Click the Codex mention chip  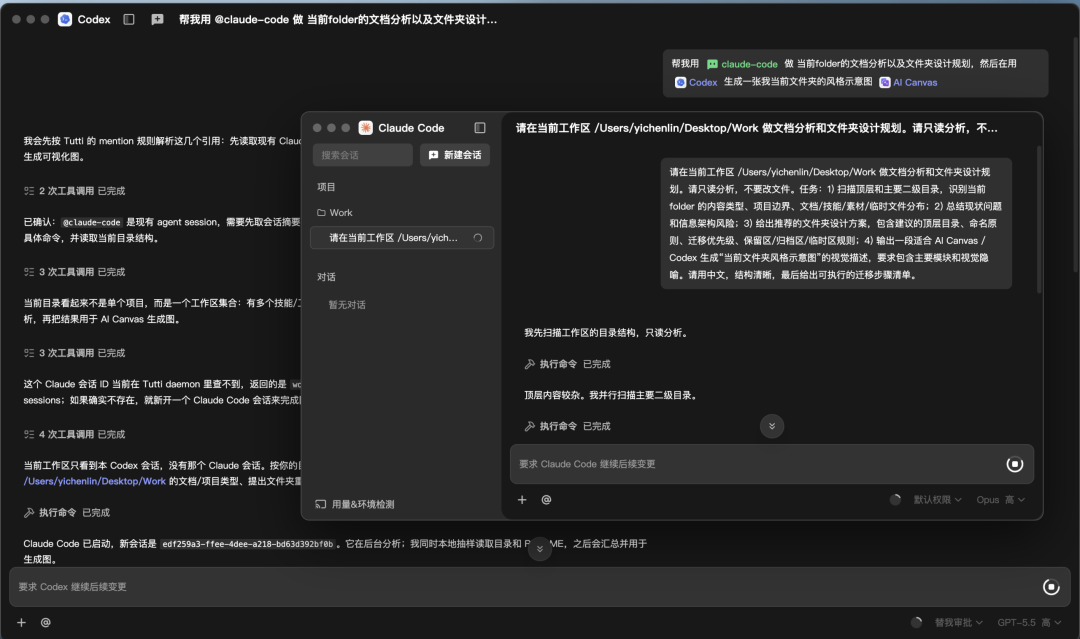(696, 82)
